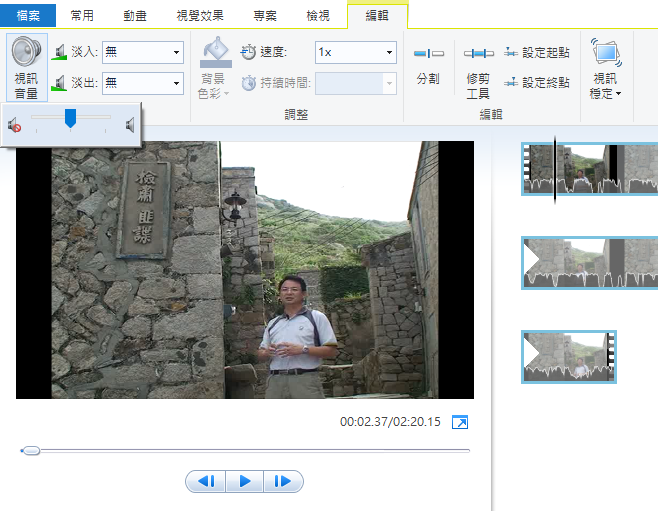Click the mute speaker icon on the volume popup
The image size is (658, 511).
click(14, 125)
